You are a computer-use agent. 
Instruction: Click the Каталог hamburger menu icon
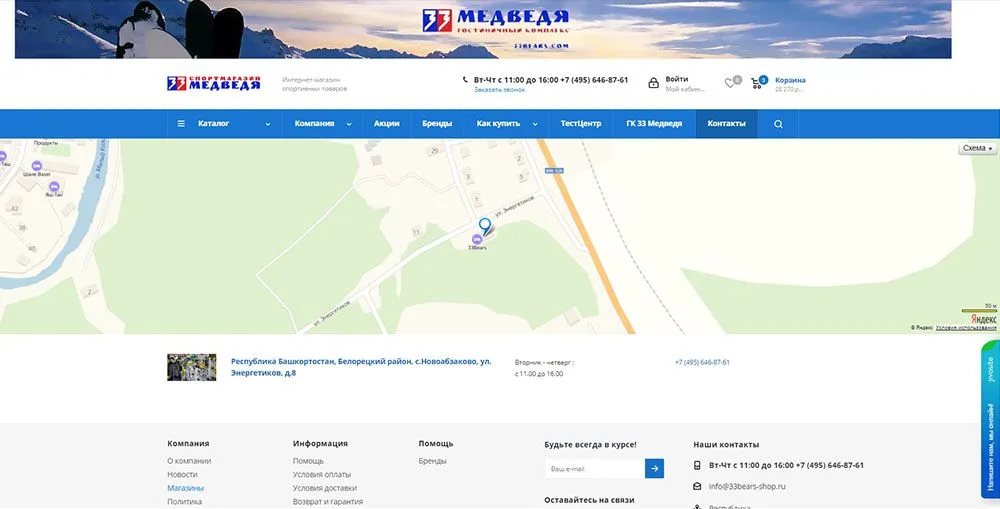181,124
